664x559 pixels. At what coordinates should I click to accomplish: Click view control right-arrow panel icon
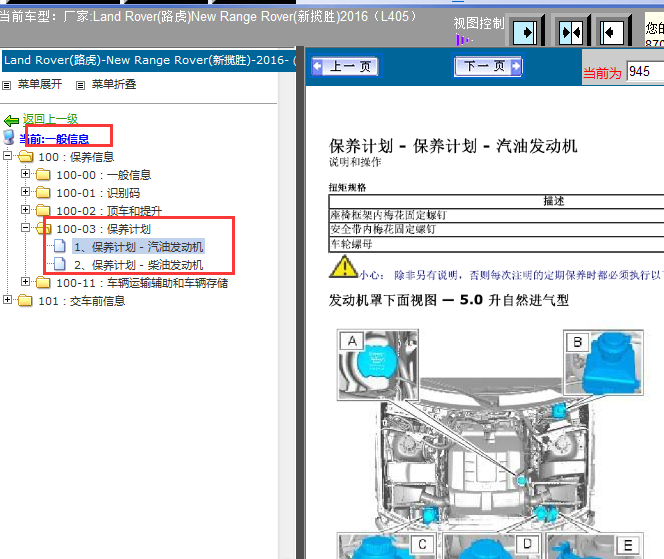click(x=525, y=32)
